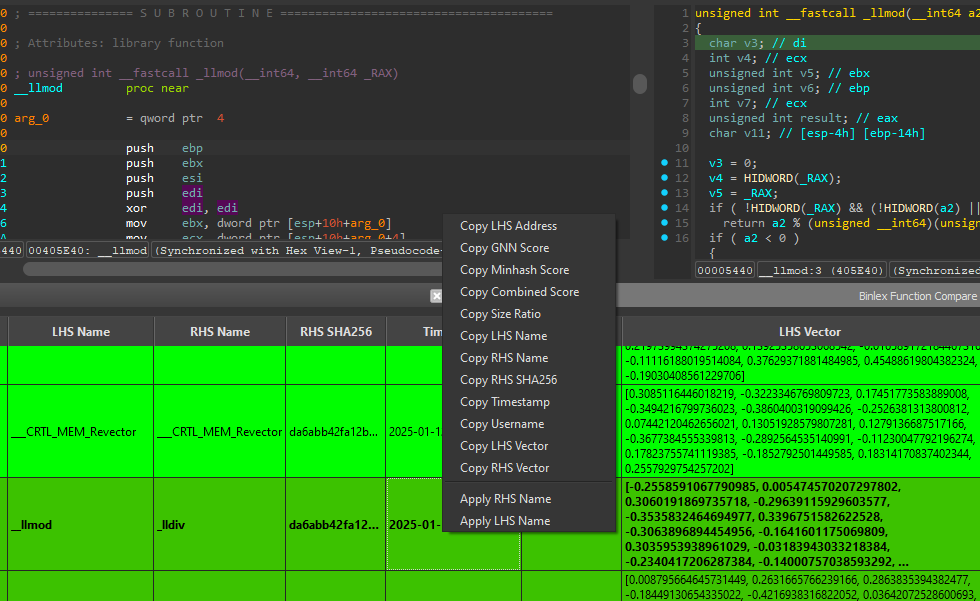Click the 00405E40: __llmod status bar entry
The width and height of the screenshot is (980, 601).
point(88,251)
